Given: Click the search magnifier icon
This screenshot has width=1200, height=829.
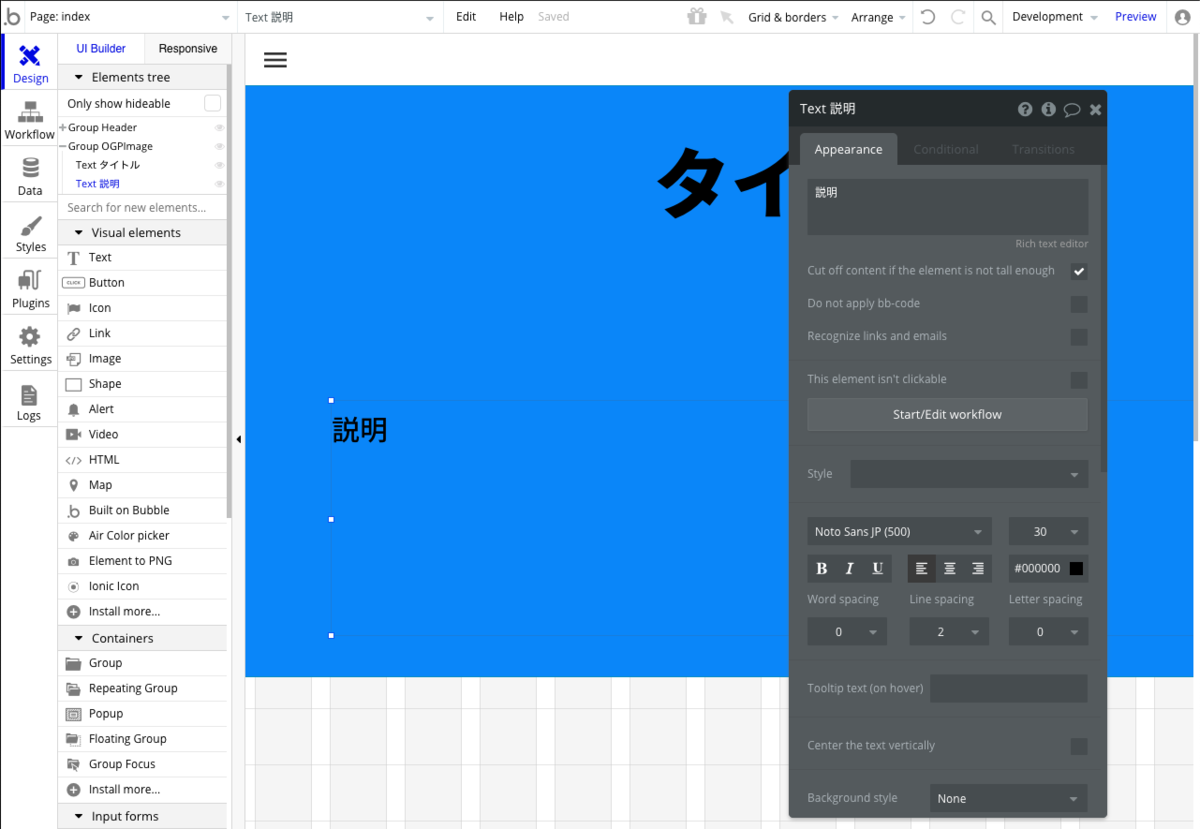Looking at the screenshot, I should (x=988, y=17).
